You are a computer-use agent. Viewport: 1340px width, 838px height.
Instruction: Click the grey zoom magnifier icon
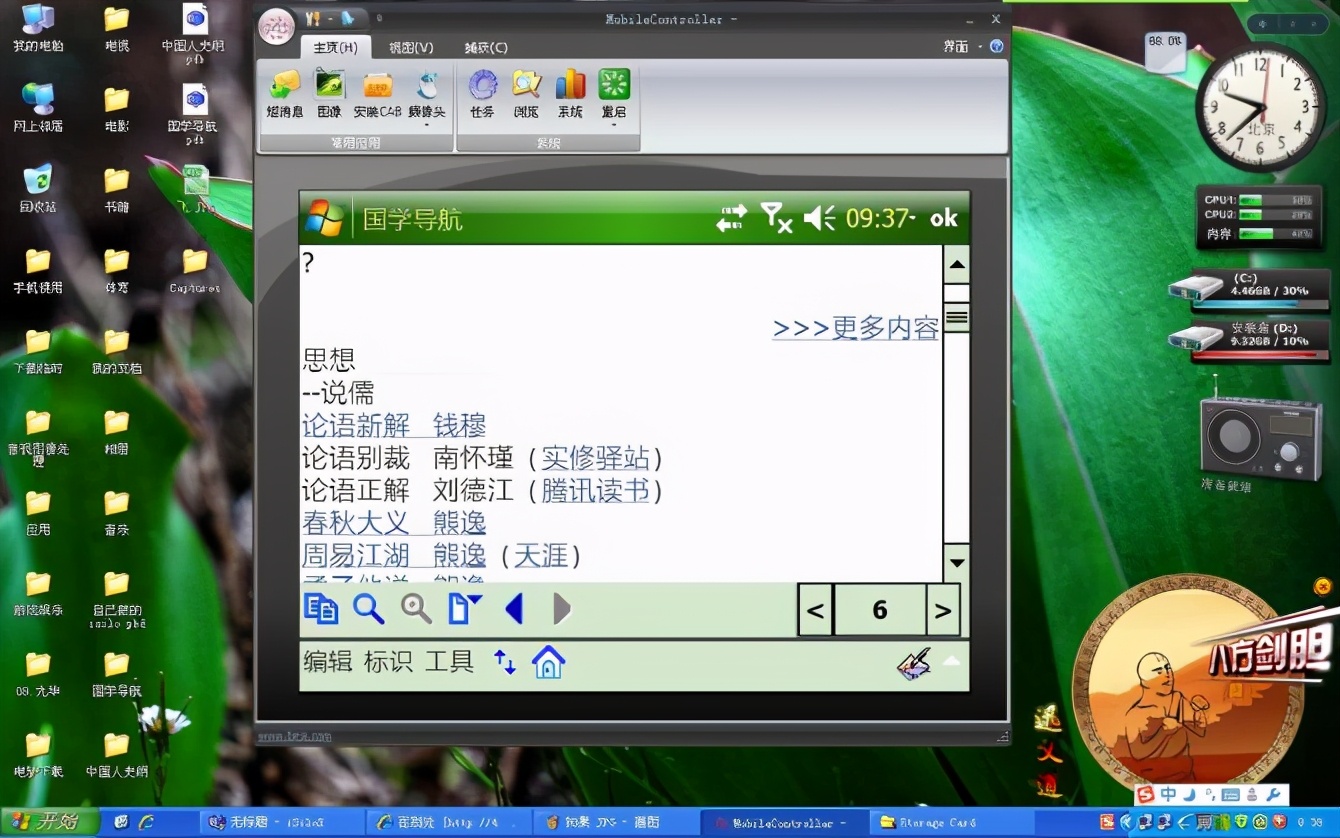tap(416, 608)
